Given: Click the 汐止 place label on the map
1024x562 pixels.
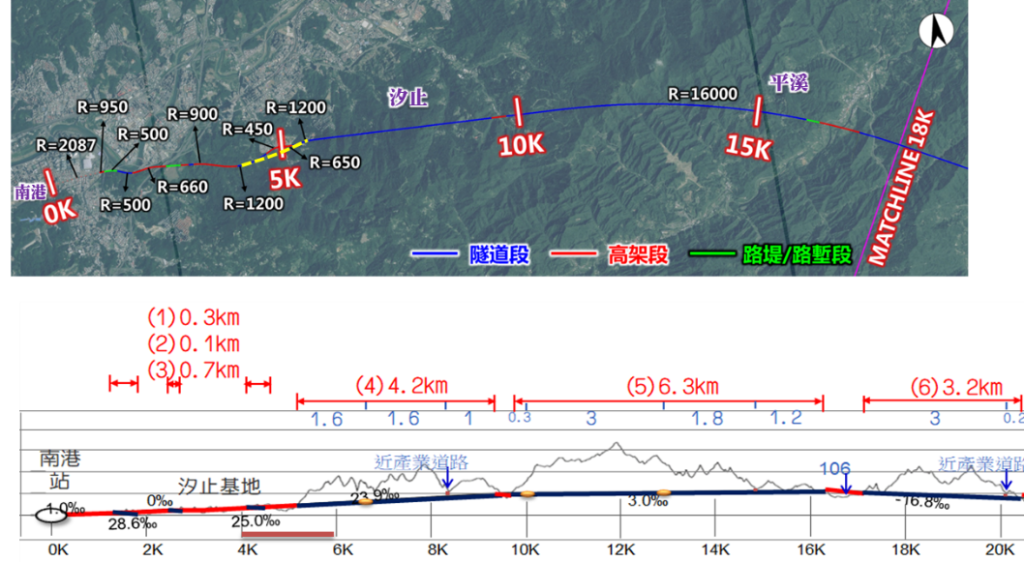Looking at the screenshot, I should [408, 97].
